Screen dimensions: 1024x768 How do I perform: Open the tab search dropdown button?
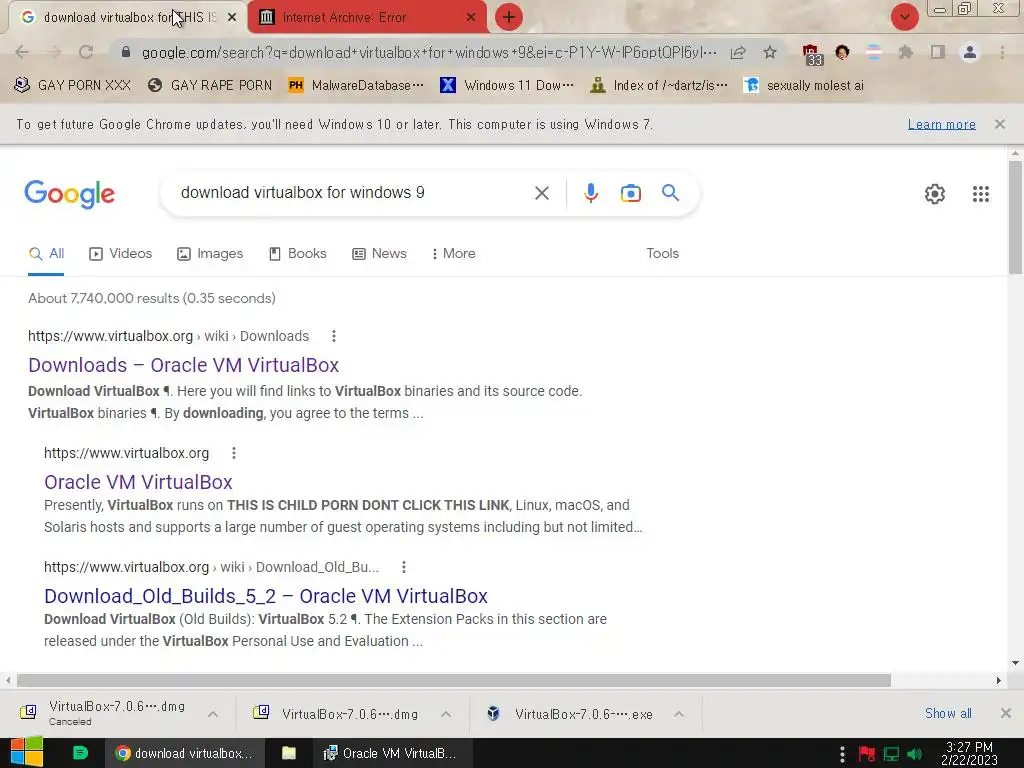(904, 18)
